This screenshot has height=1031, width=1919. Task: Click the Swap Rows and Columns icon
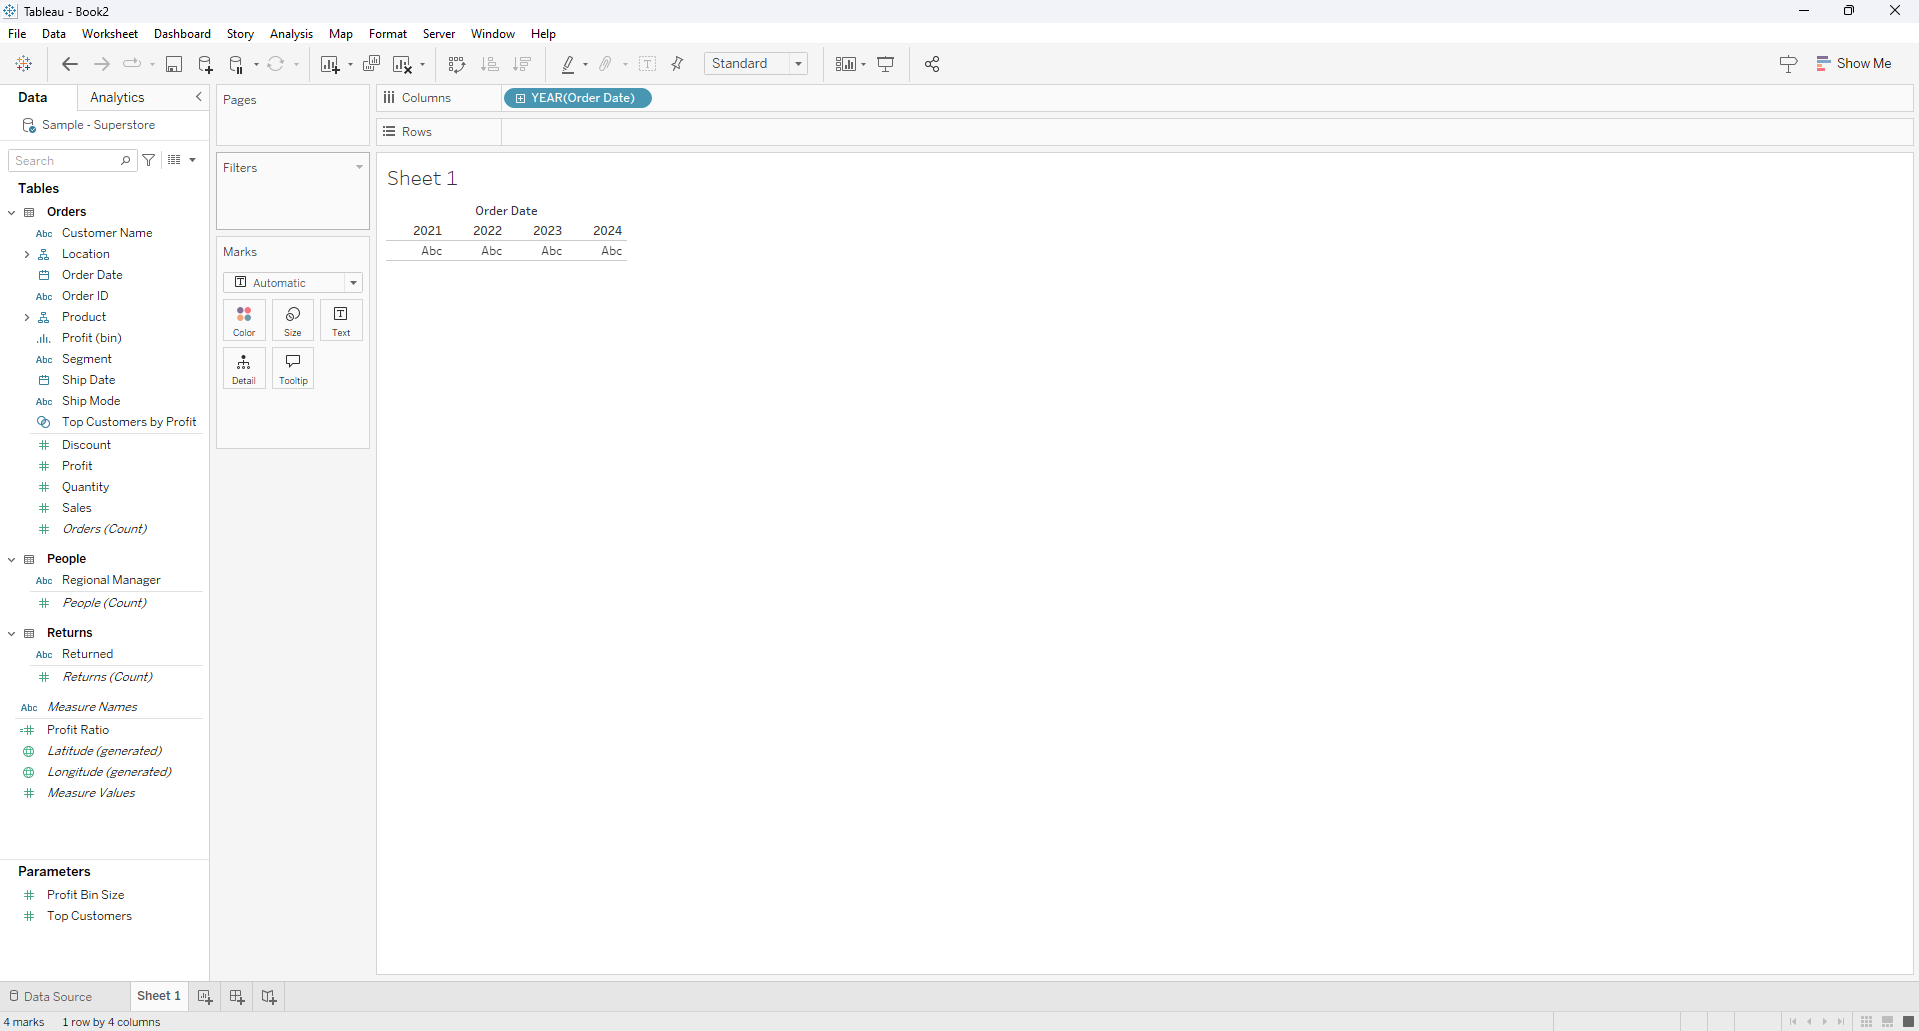[x=457, y=64]
